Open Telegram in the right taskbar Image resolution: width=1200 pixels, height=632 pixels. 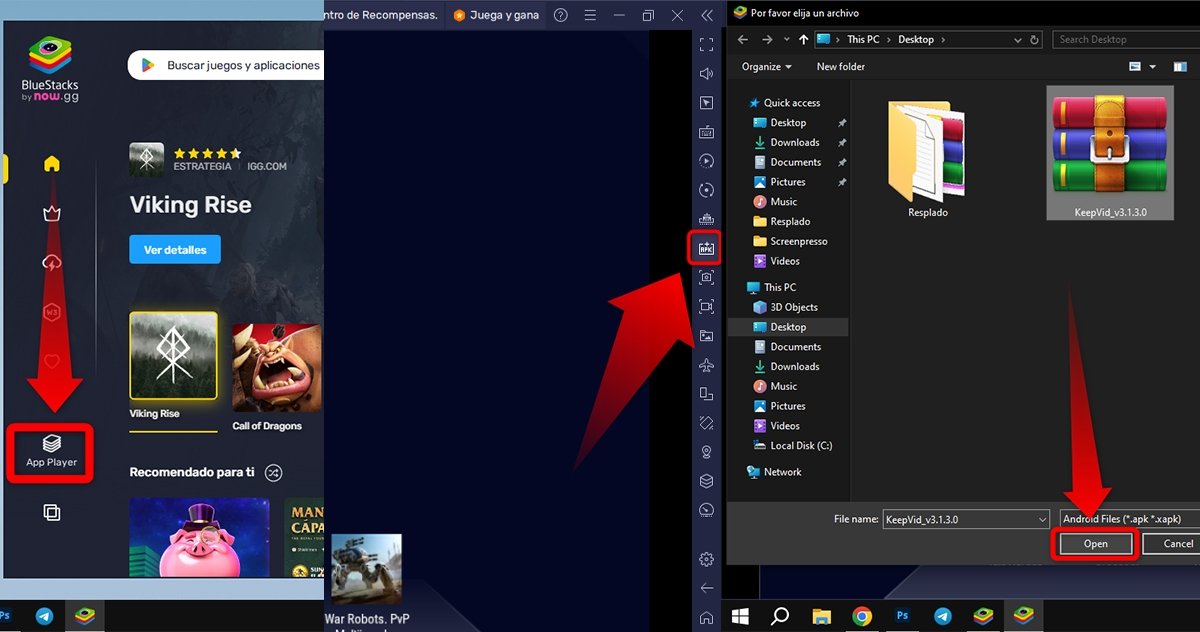pos(942,616)
